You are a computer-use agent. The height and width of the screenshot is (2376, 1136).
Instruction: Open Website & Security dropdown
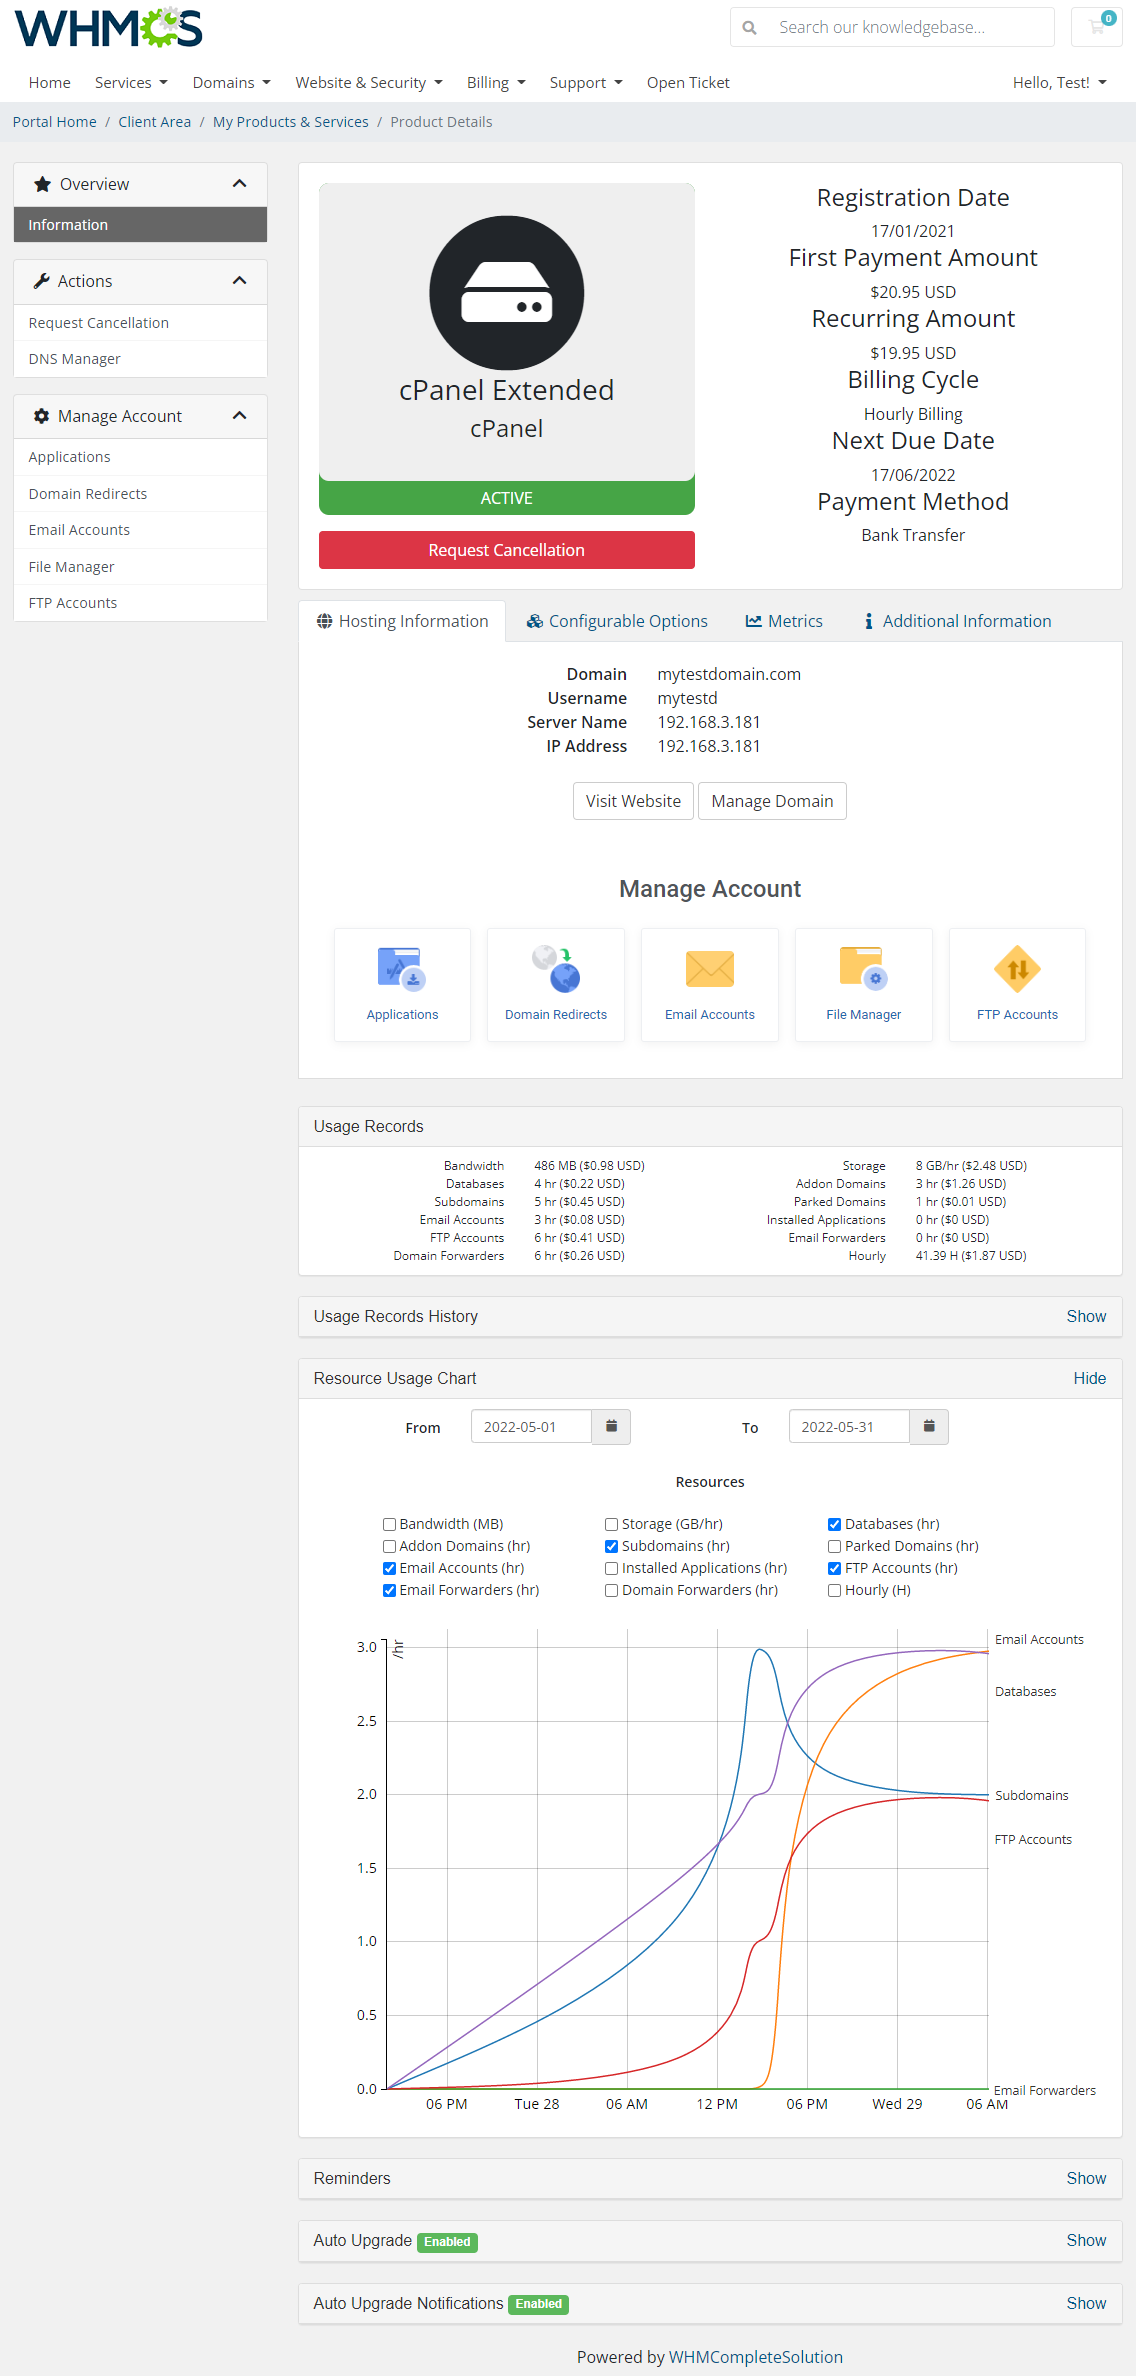pyautogui.click(x=368, y=83)
